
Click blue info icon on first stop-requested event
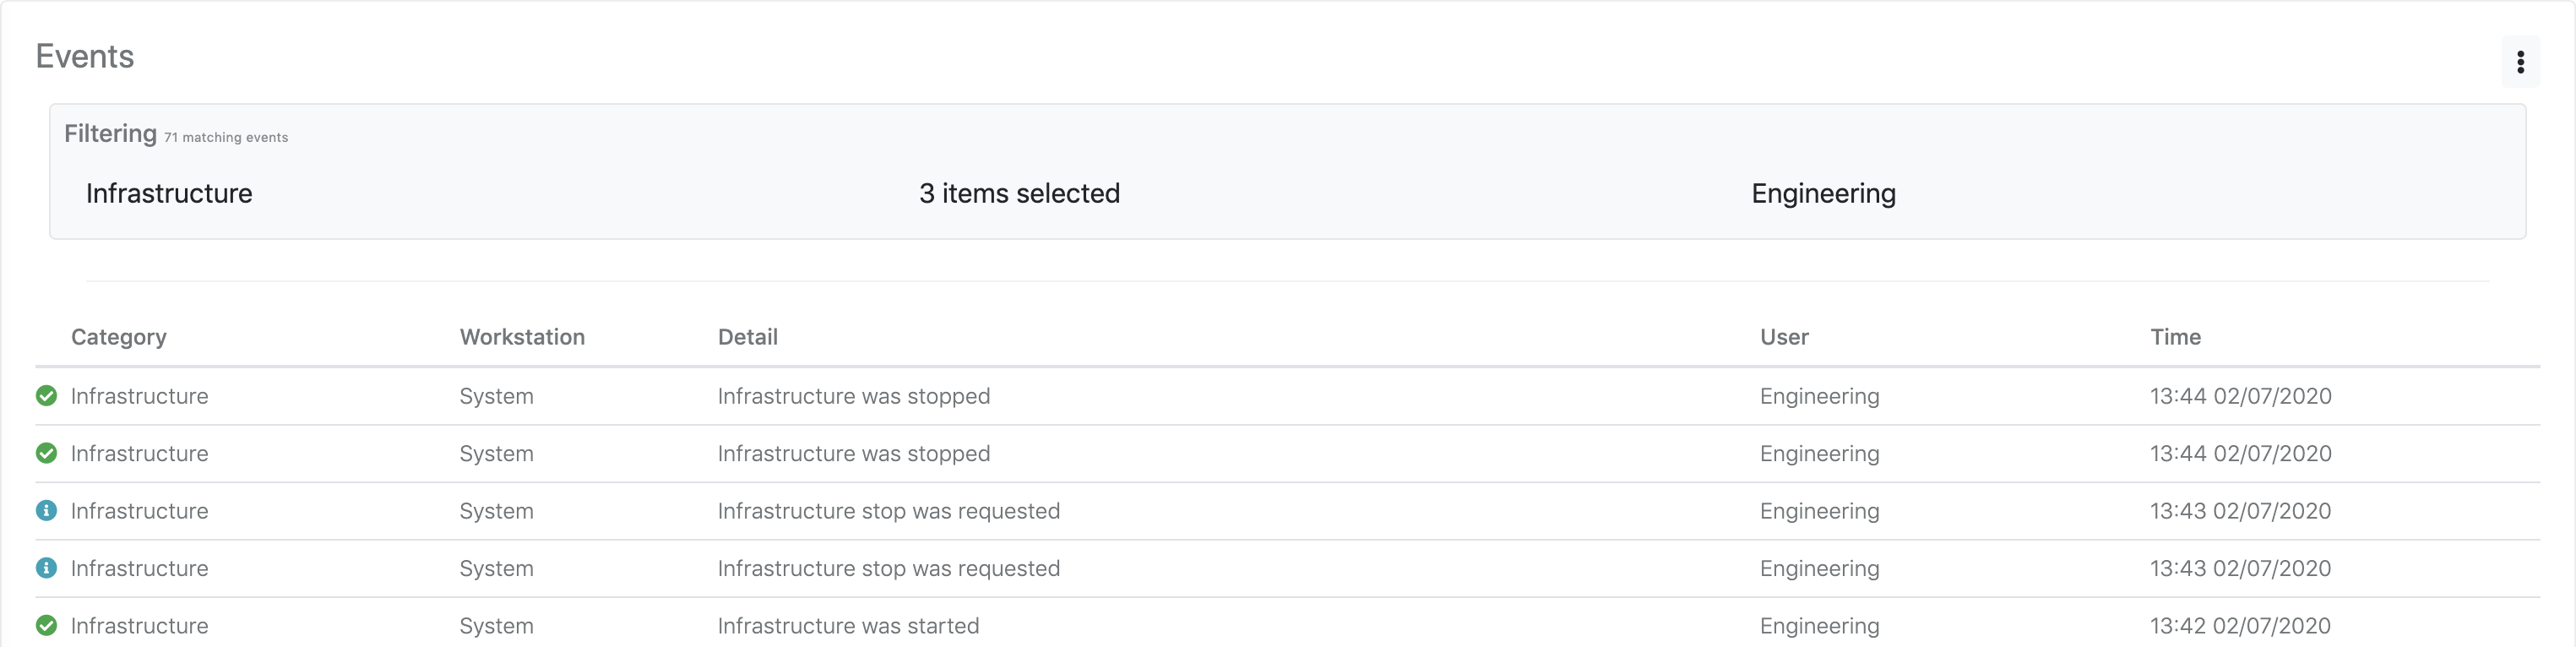pos(46,511)
